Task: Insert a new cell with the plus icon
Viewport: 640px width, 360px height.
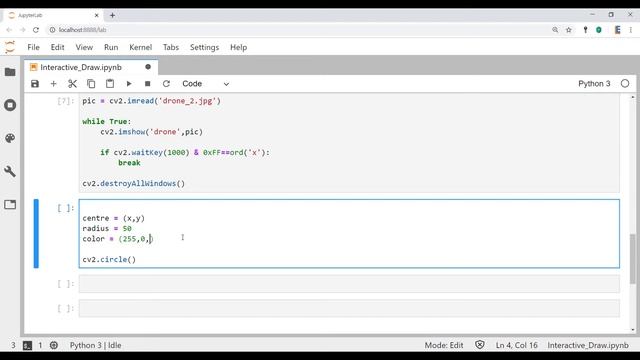Action: click(x=53, y=84)
